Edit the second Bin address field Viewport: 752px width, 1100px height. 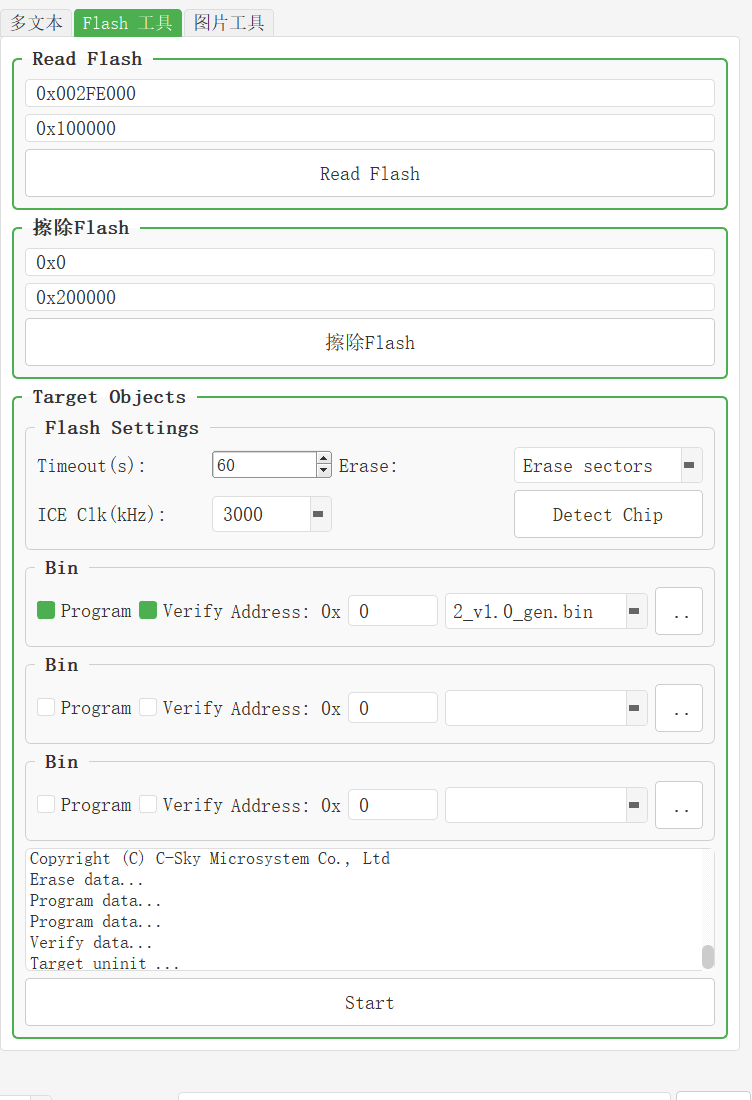point(393,708)
